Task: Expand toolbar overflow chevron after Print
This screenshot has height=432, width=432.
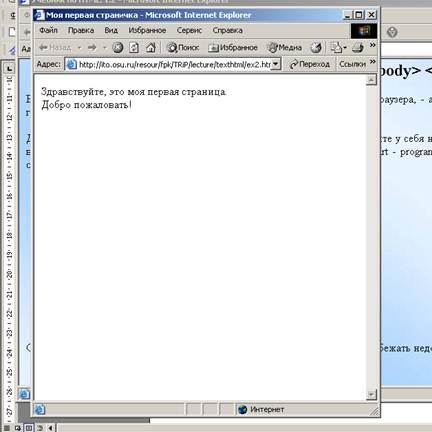Action: tap(373, 45)
